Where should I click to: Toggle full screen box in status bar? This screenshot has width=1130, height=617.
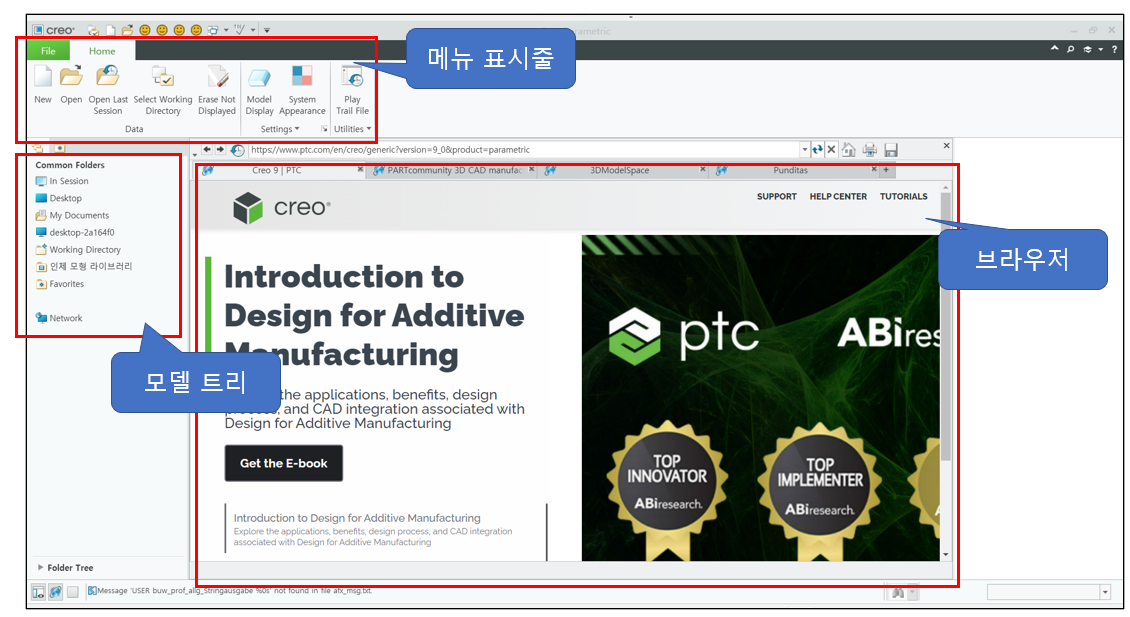(73, 592)
